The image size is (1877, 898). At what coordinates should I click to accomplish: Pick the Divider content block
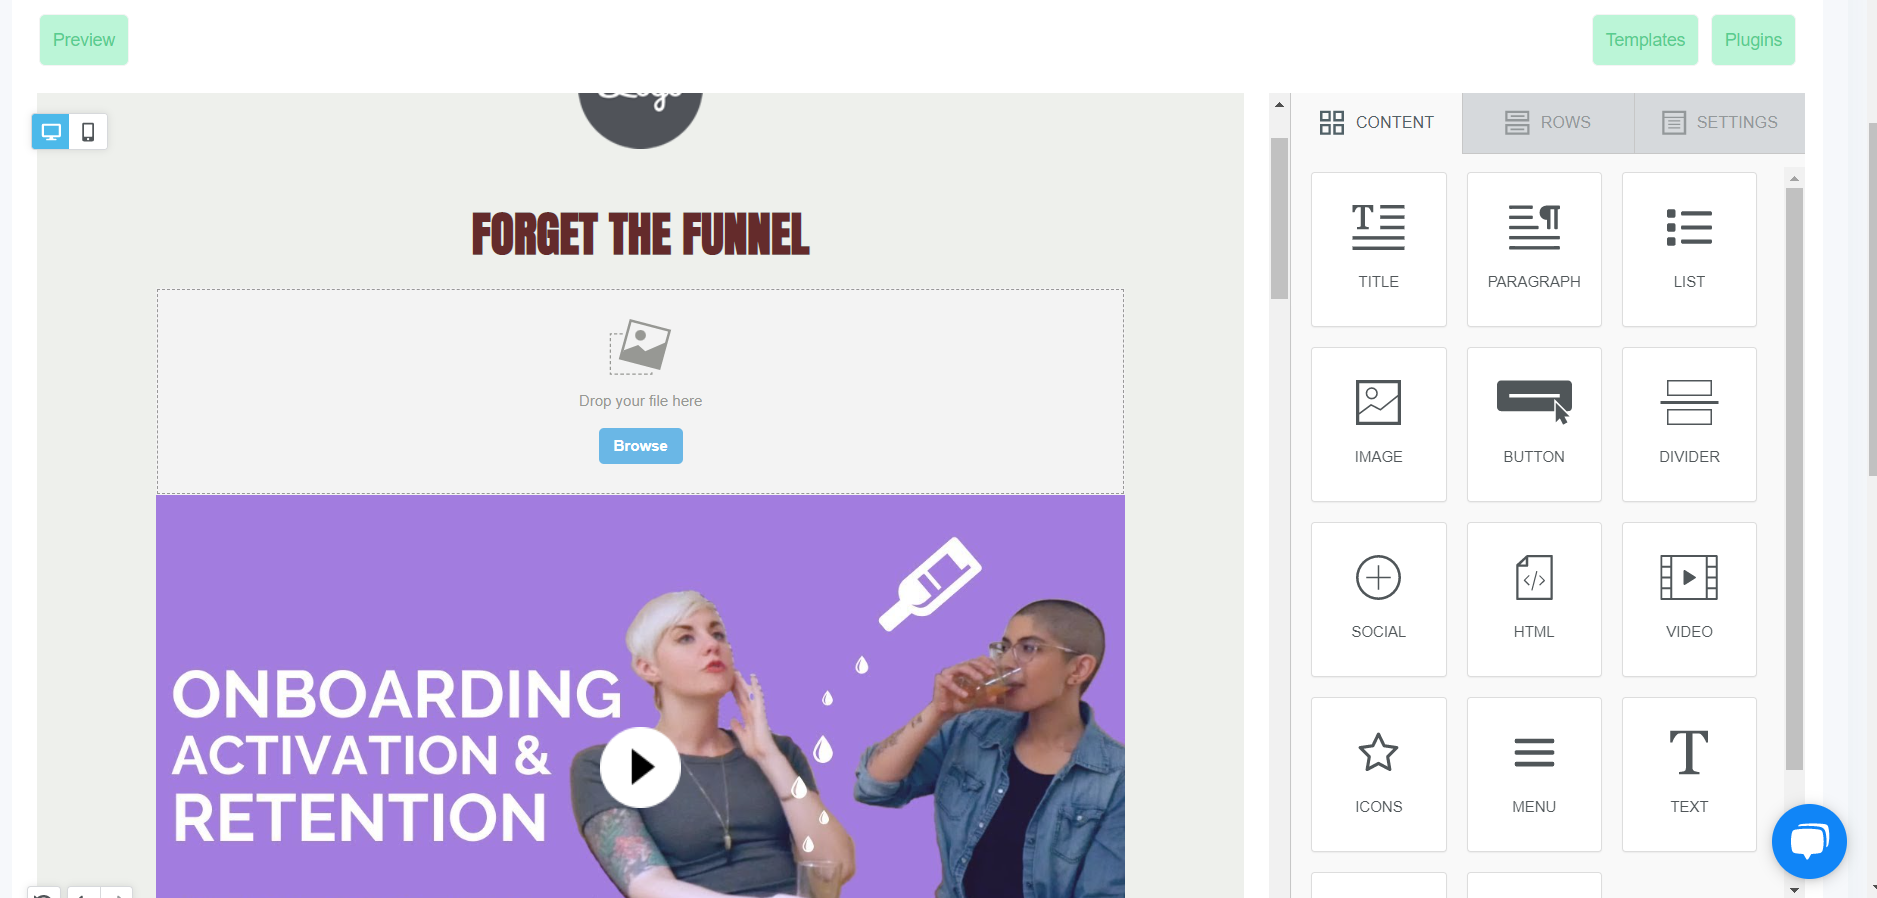pyautogui.click(x=1689, y=424)
